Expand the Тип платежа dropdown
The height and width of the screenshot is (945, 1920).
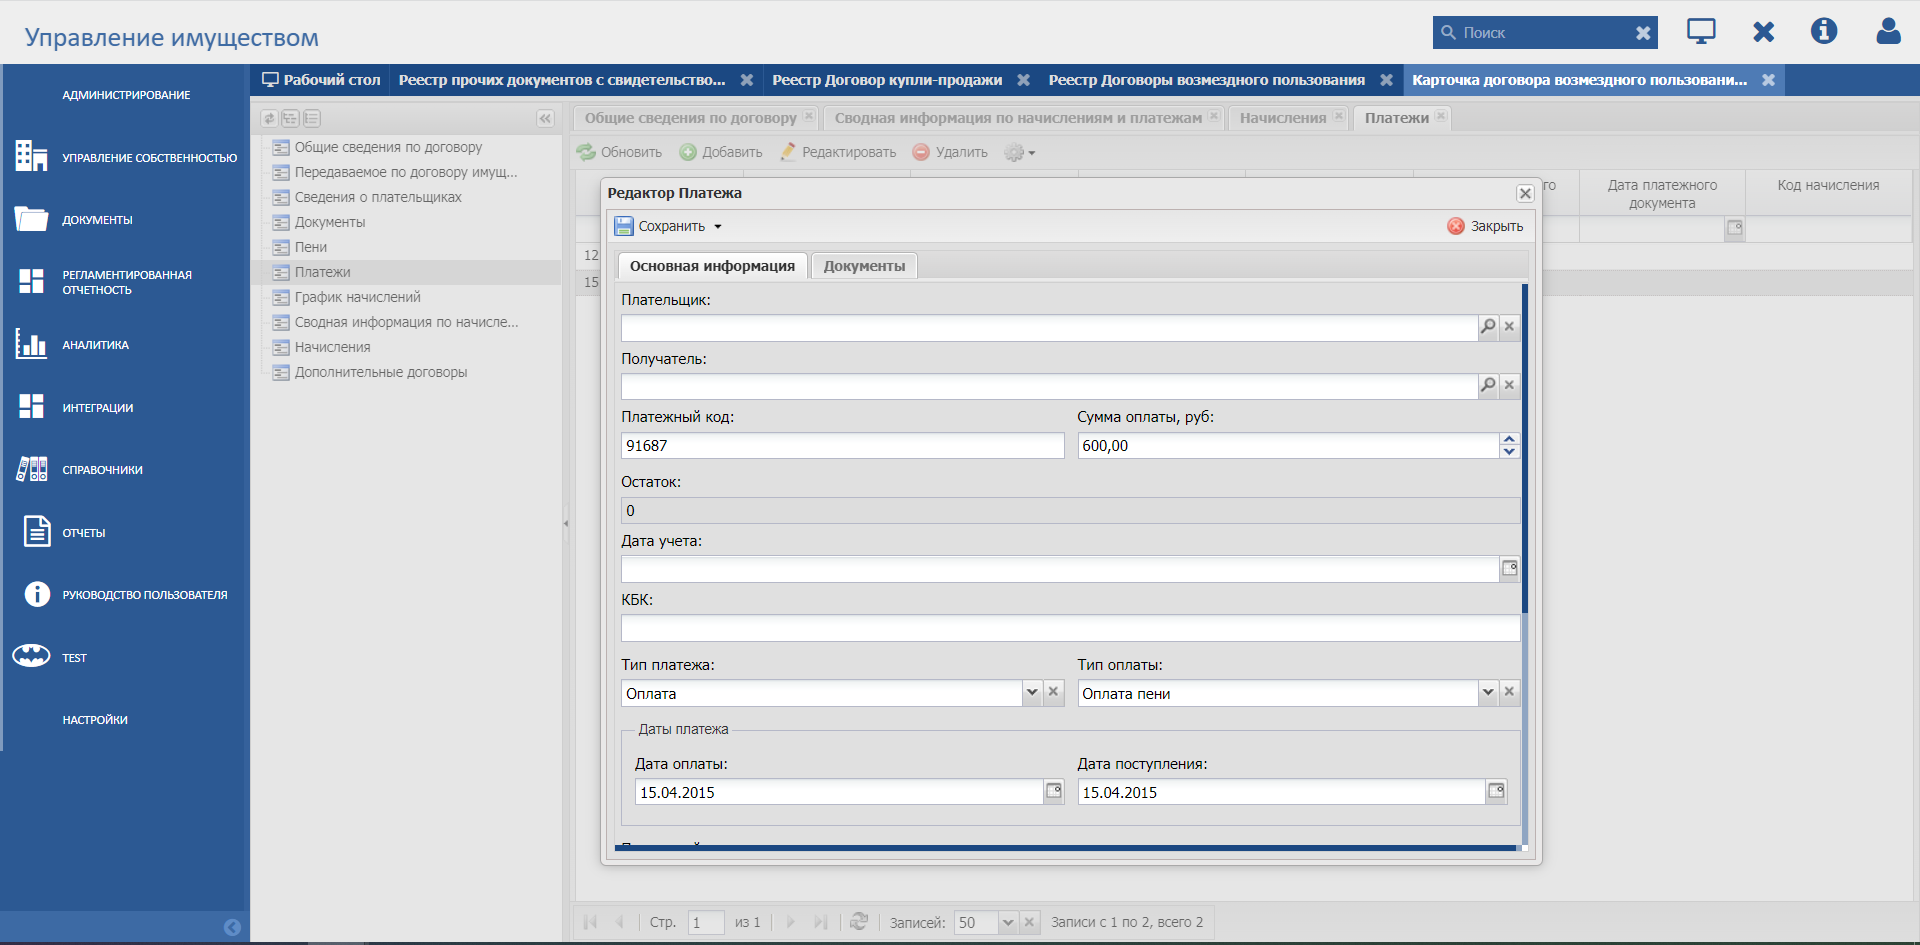[1032, 693]
